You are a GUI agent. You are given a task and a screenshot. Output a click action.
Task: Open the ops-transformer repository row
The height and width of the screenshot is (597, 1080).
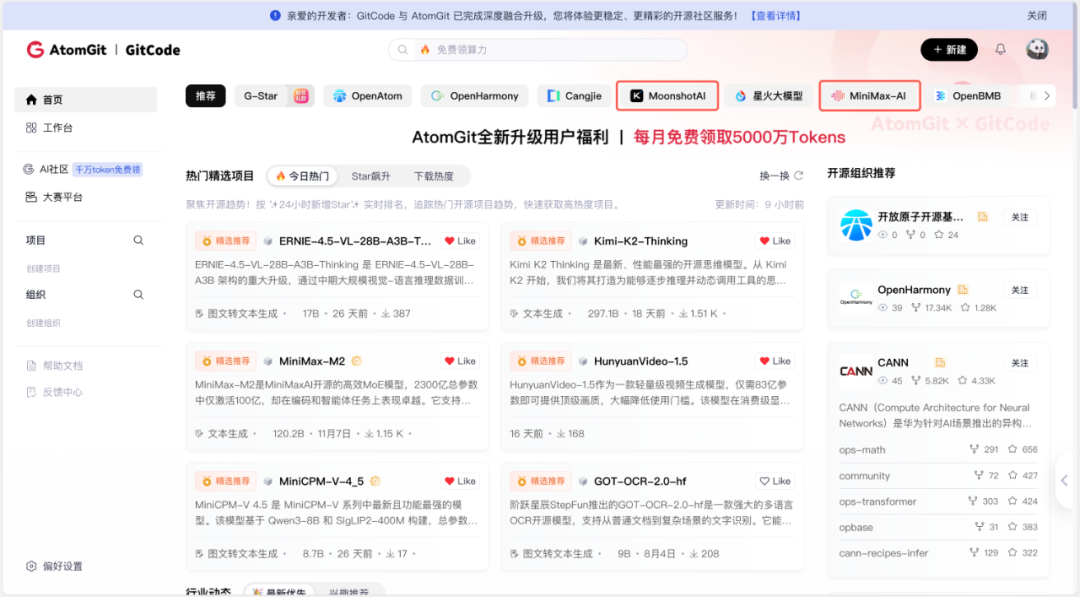click(x=938, y=501)
